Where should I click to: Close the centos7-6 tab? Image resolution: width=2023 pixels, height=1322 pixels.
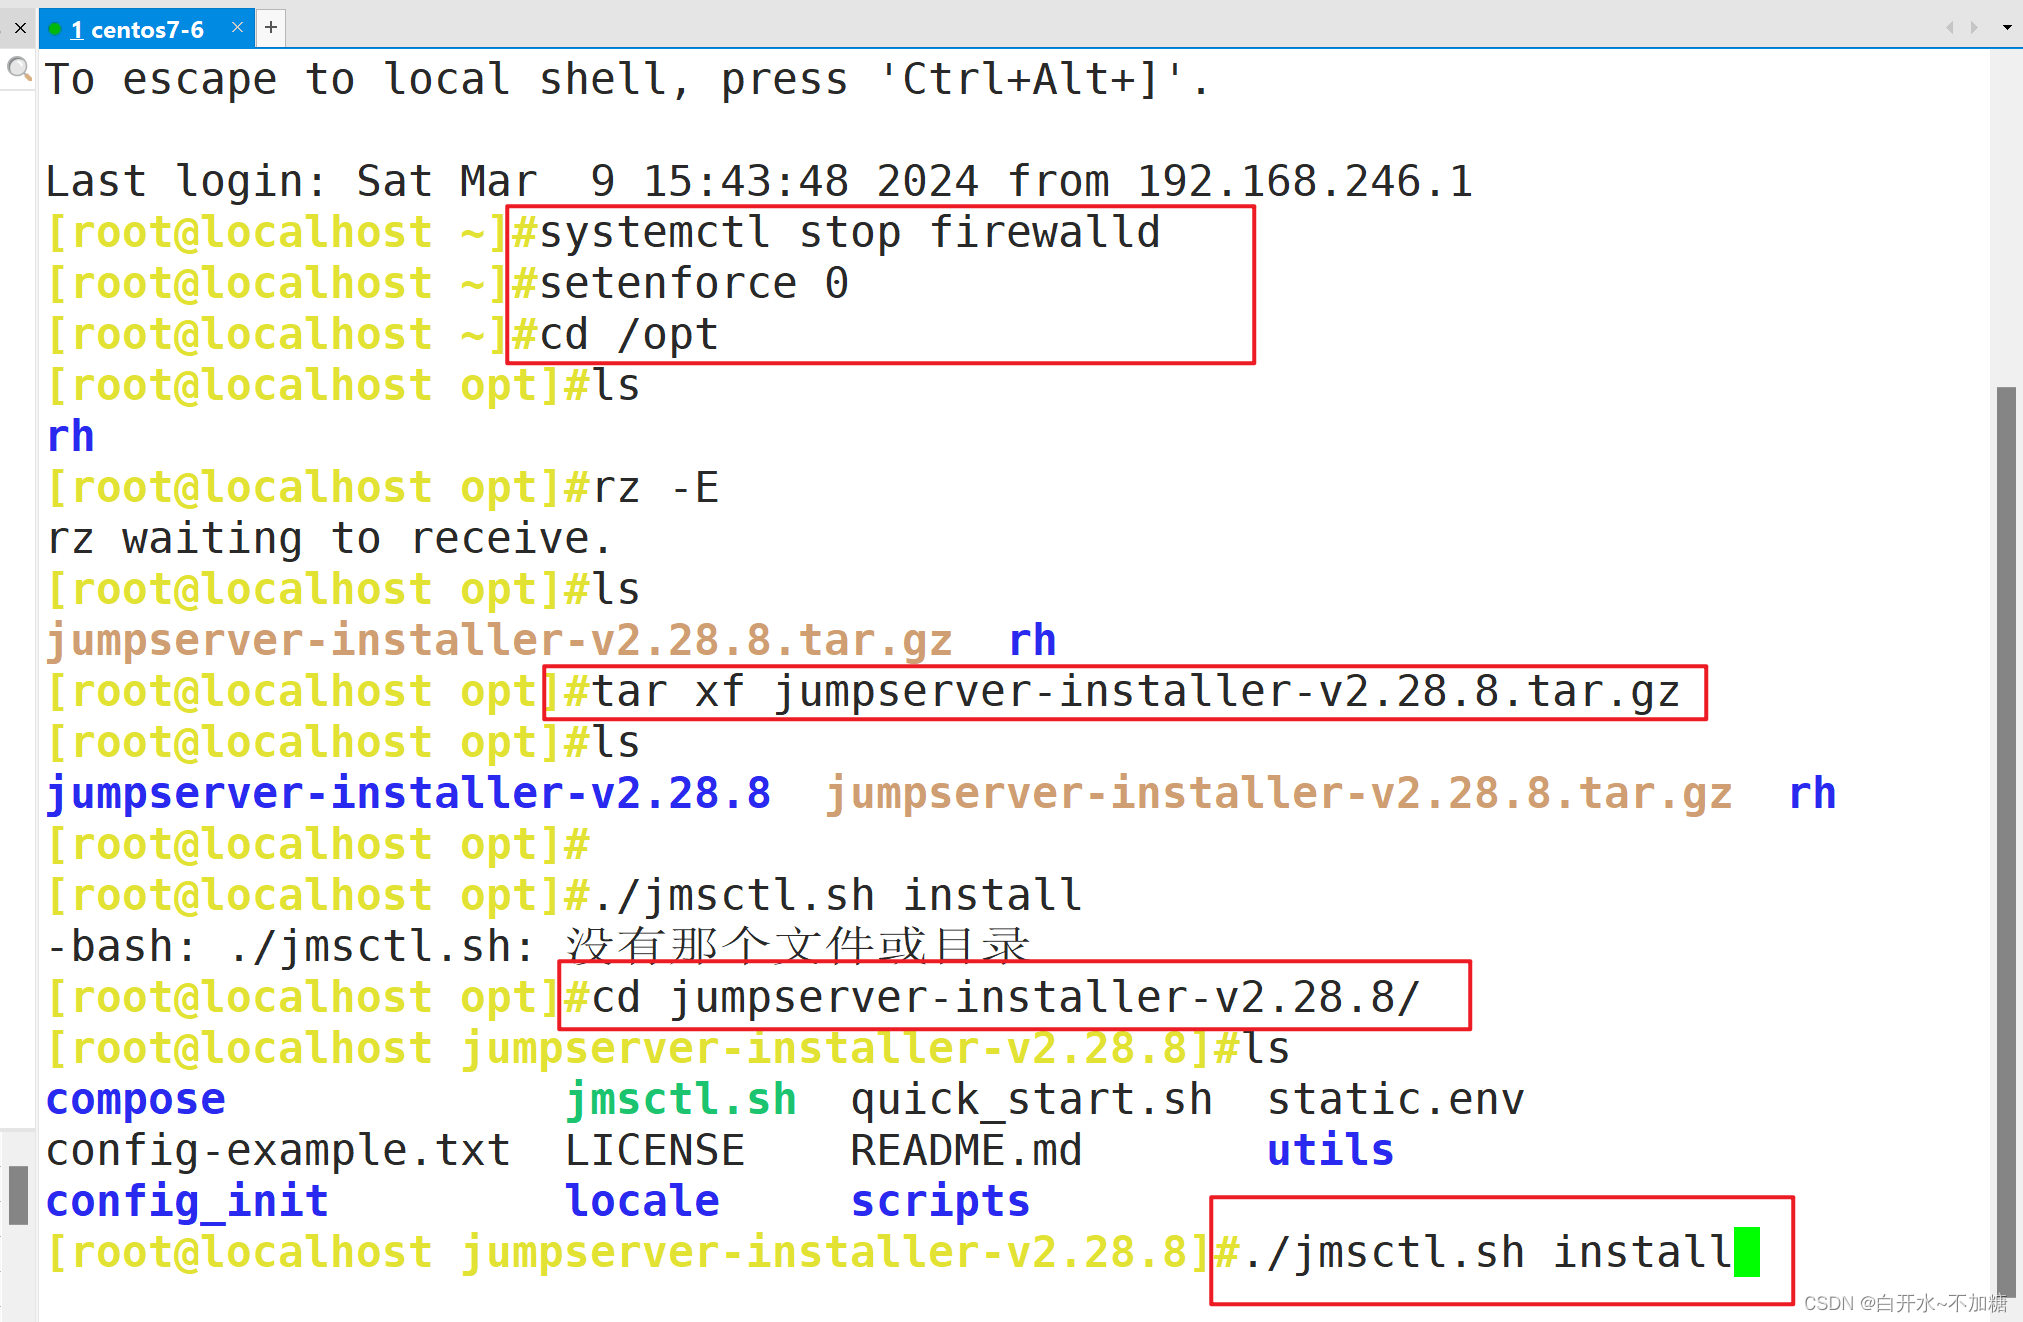pos(237,28)
